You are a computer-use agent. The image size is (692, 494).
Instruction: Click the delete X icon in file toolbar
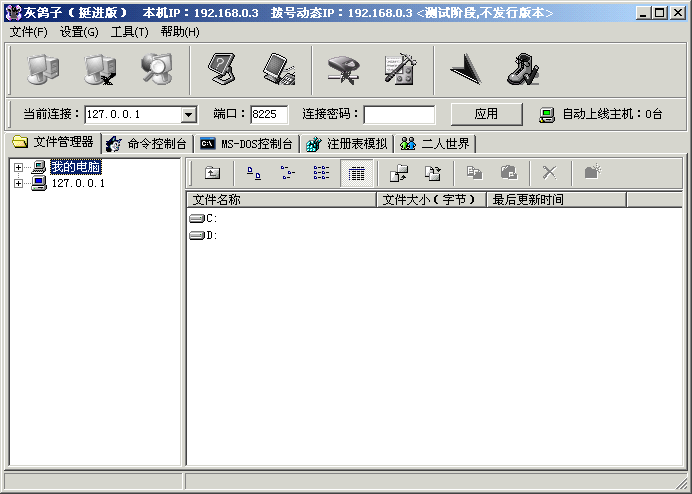coord(549,173)
